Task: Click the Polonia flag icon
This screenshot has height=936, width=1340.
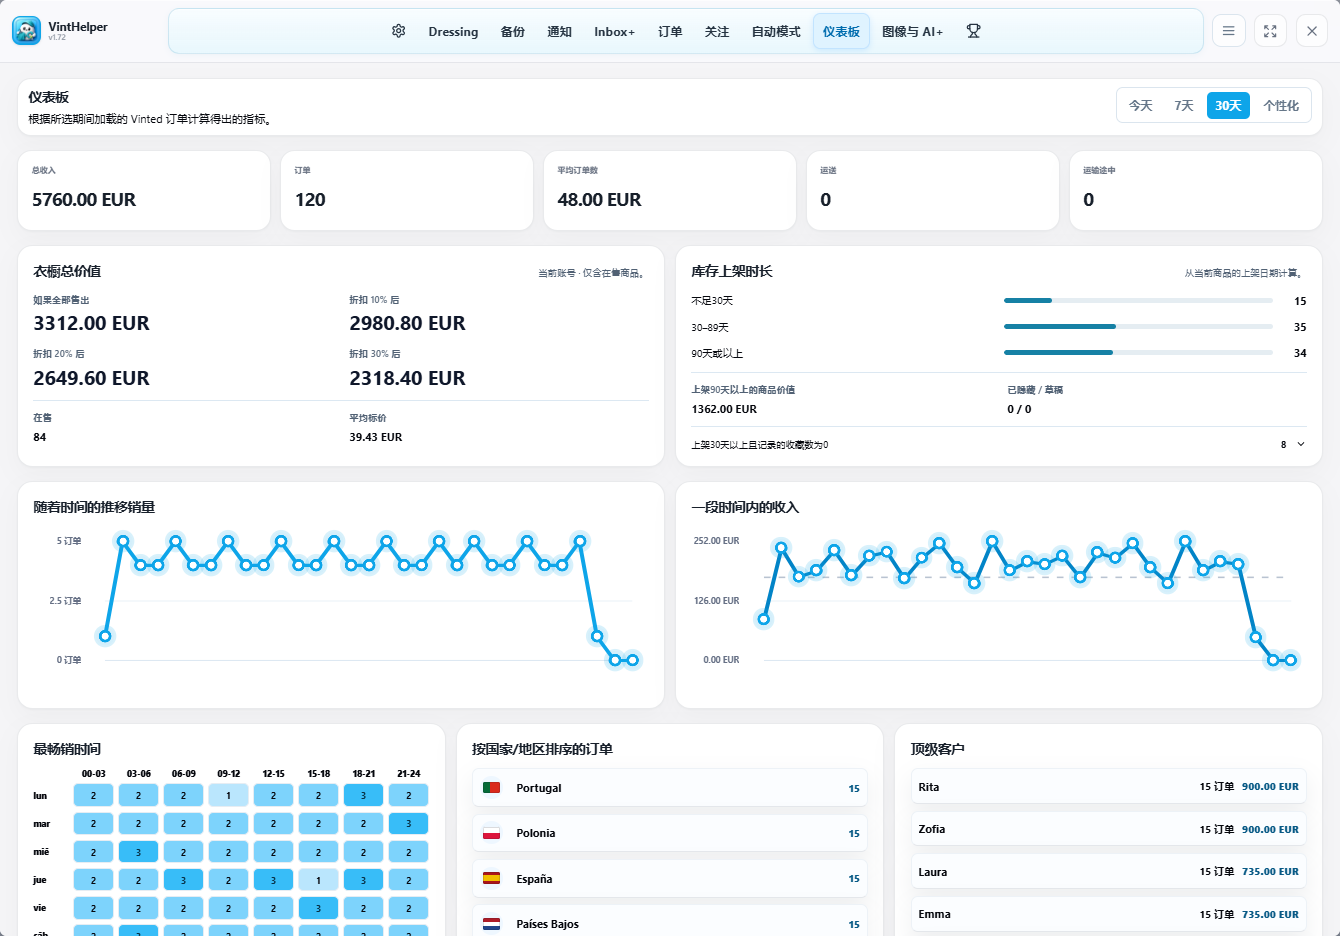Action: (x=491, y=833)
